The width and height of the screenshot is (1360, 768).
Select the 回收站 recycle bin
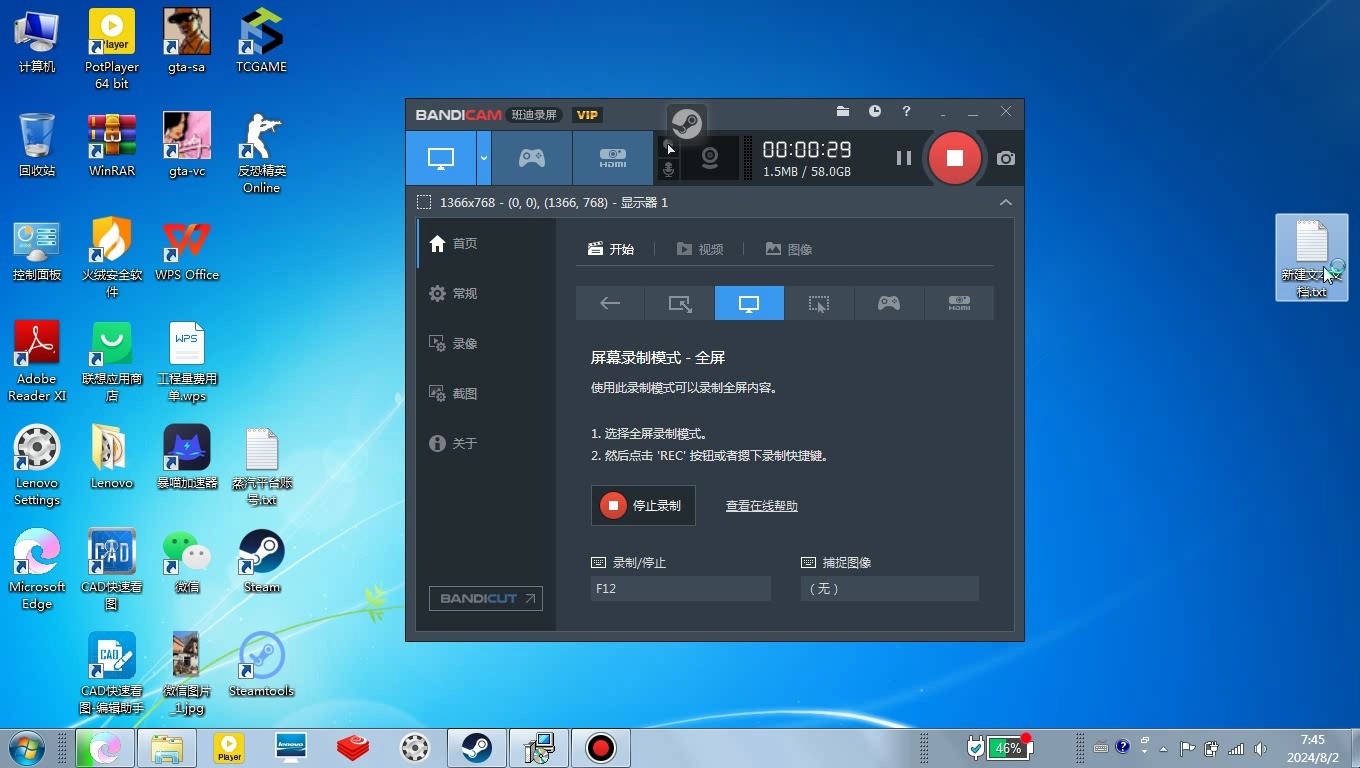click(37, 145)
